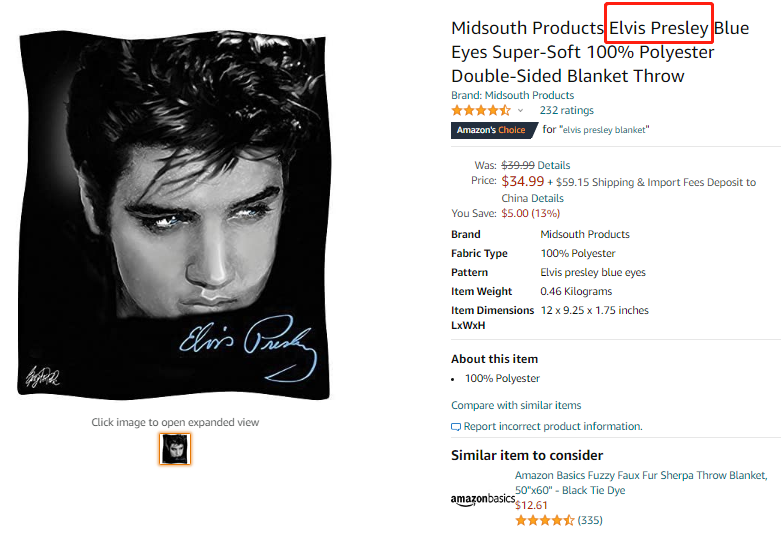Click the Amazon Basics logo
The width and height of the screenshot is (784, 548).
click(x=482, y=498)
